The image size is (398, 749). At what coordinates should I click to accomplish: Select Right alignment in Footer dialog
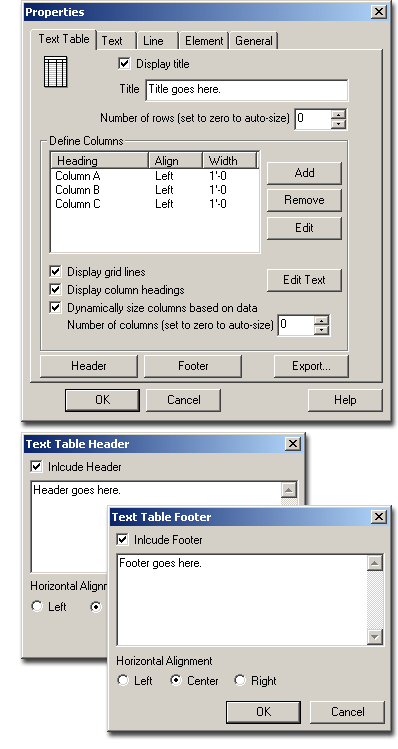coord(239,680)
